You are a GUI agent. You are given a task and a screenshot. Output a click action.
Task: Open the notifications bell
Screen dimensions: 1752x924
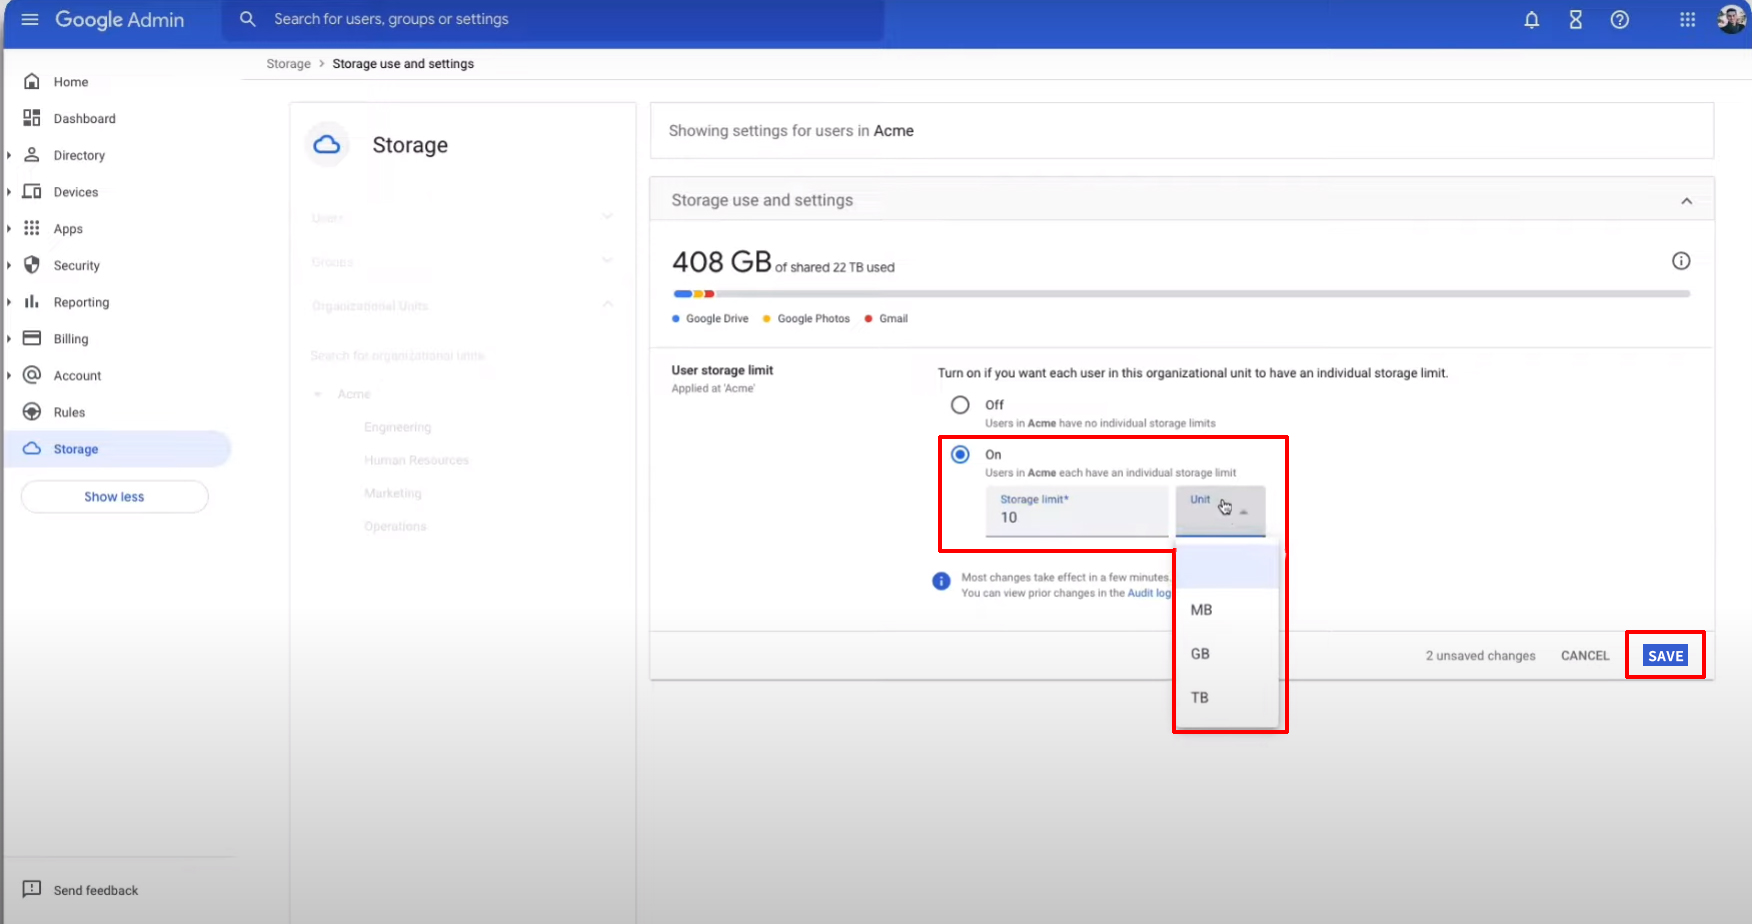click(1531, 20)
